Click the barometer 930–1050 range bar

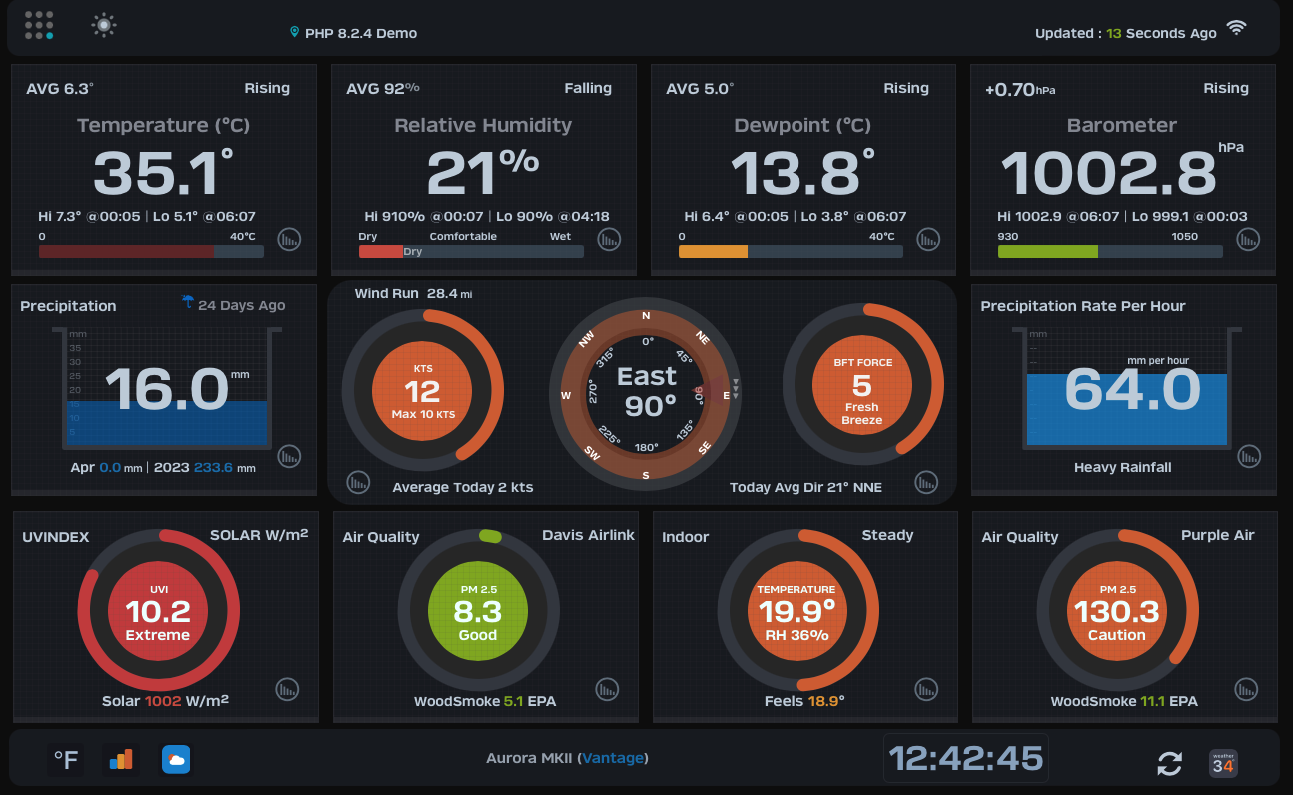point(1110,252)
